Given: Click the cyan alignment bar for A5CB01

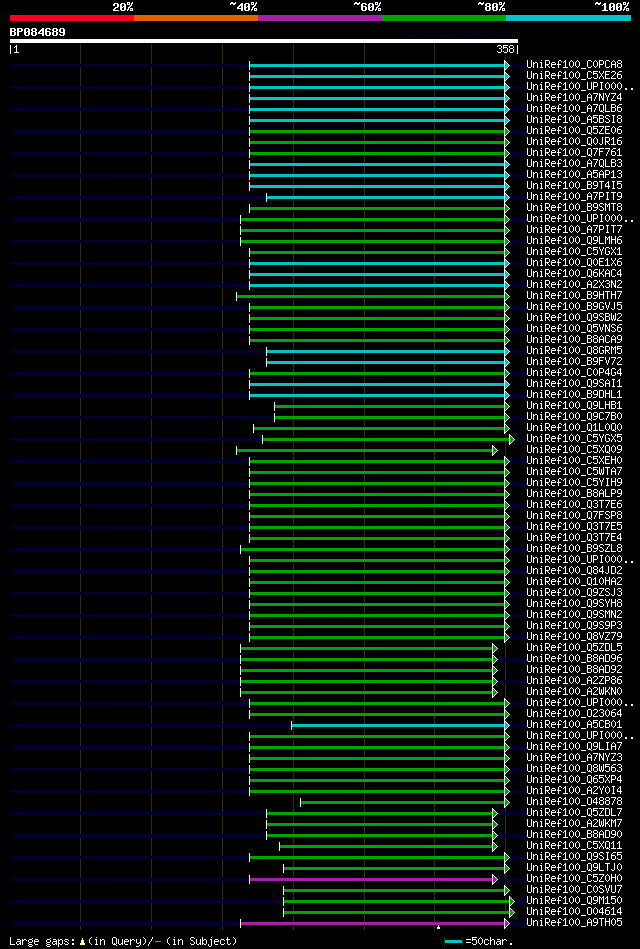Looking at the screenshot, I should point(400,725).
